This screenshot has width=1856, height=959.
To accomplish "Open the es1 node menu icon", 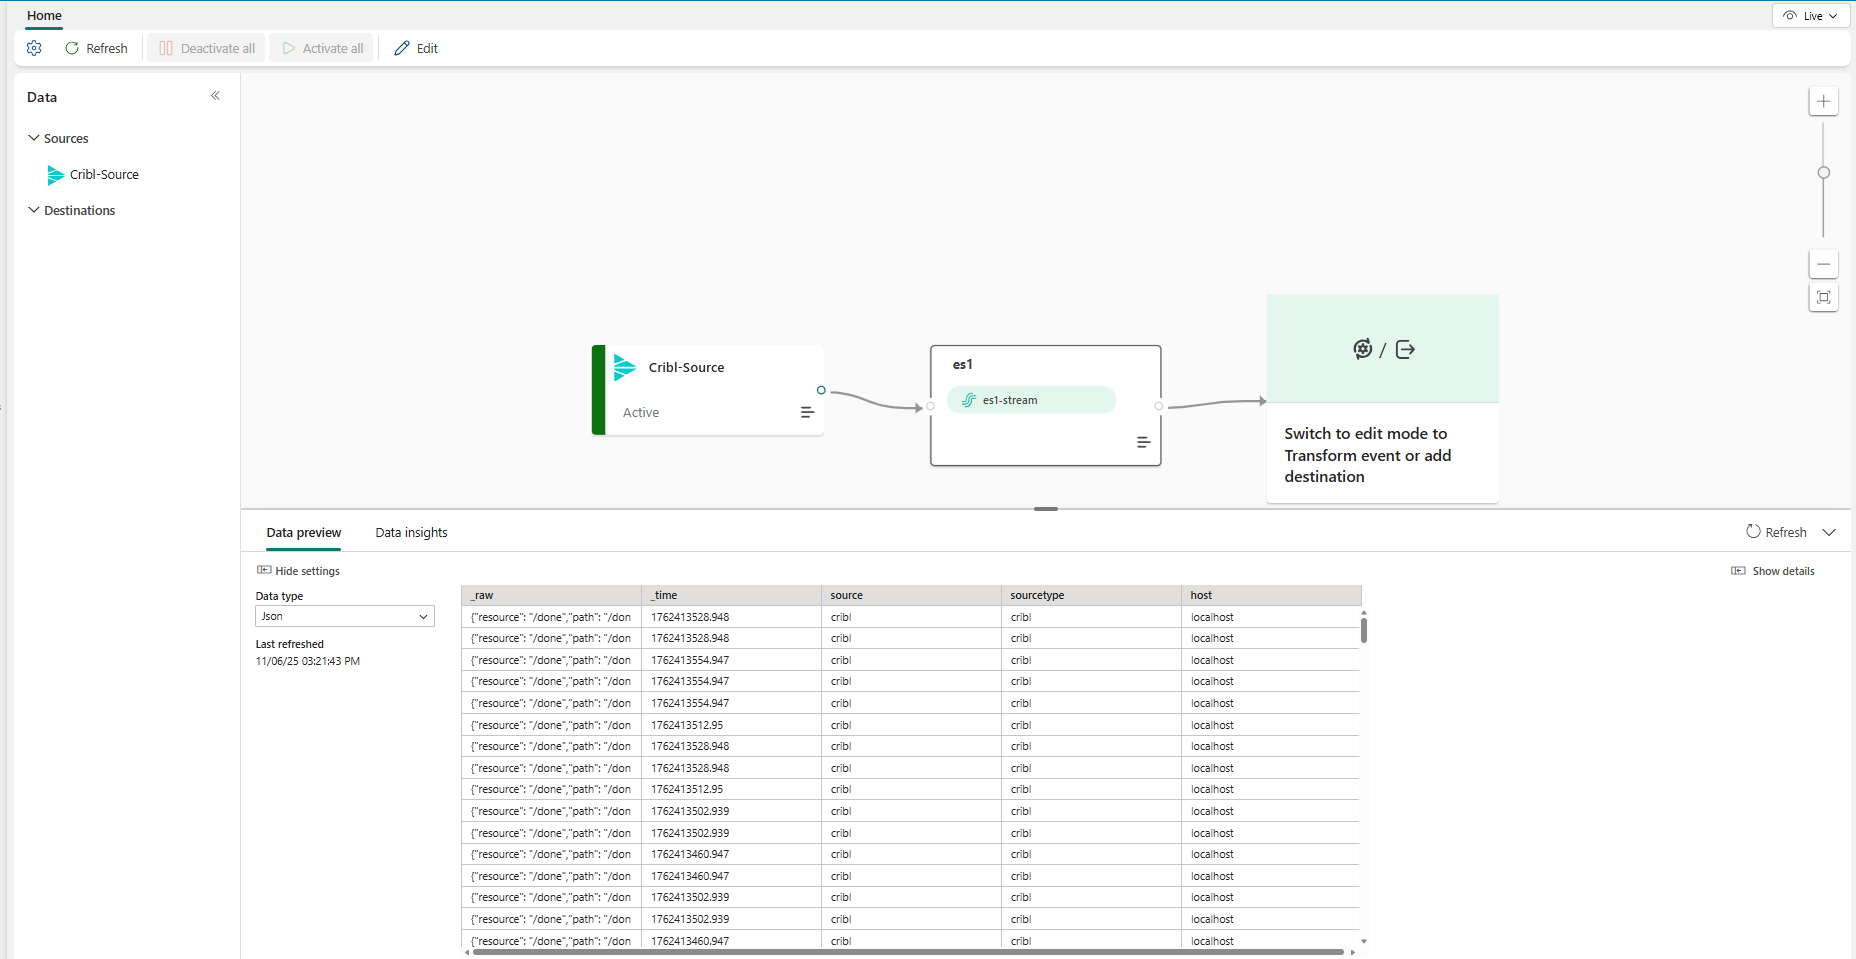I will coord(1143,442).
